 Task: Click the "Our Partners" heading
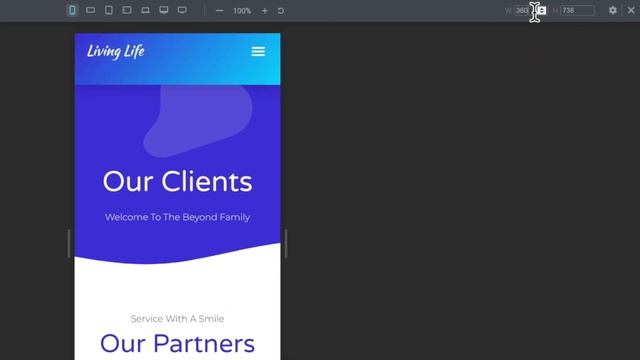178,344
